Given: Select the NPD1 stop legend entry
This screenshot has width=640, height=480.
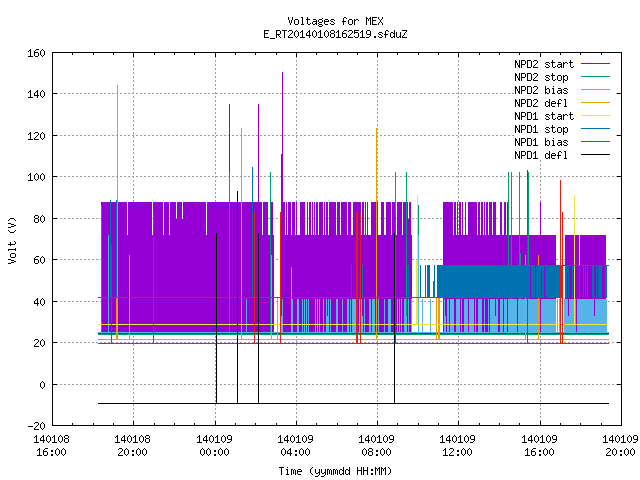Looking at the screenshot, I should tap(541, 129).
